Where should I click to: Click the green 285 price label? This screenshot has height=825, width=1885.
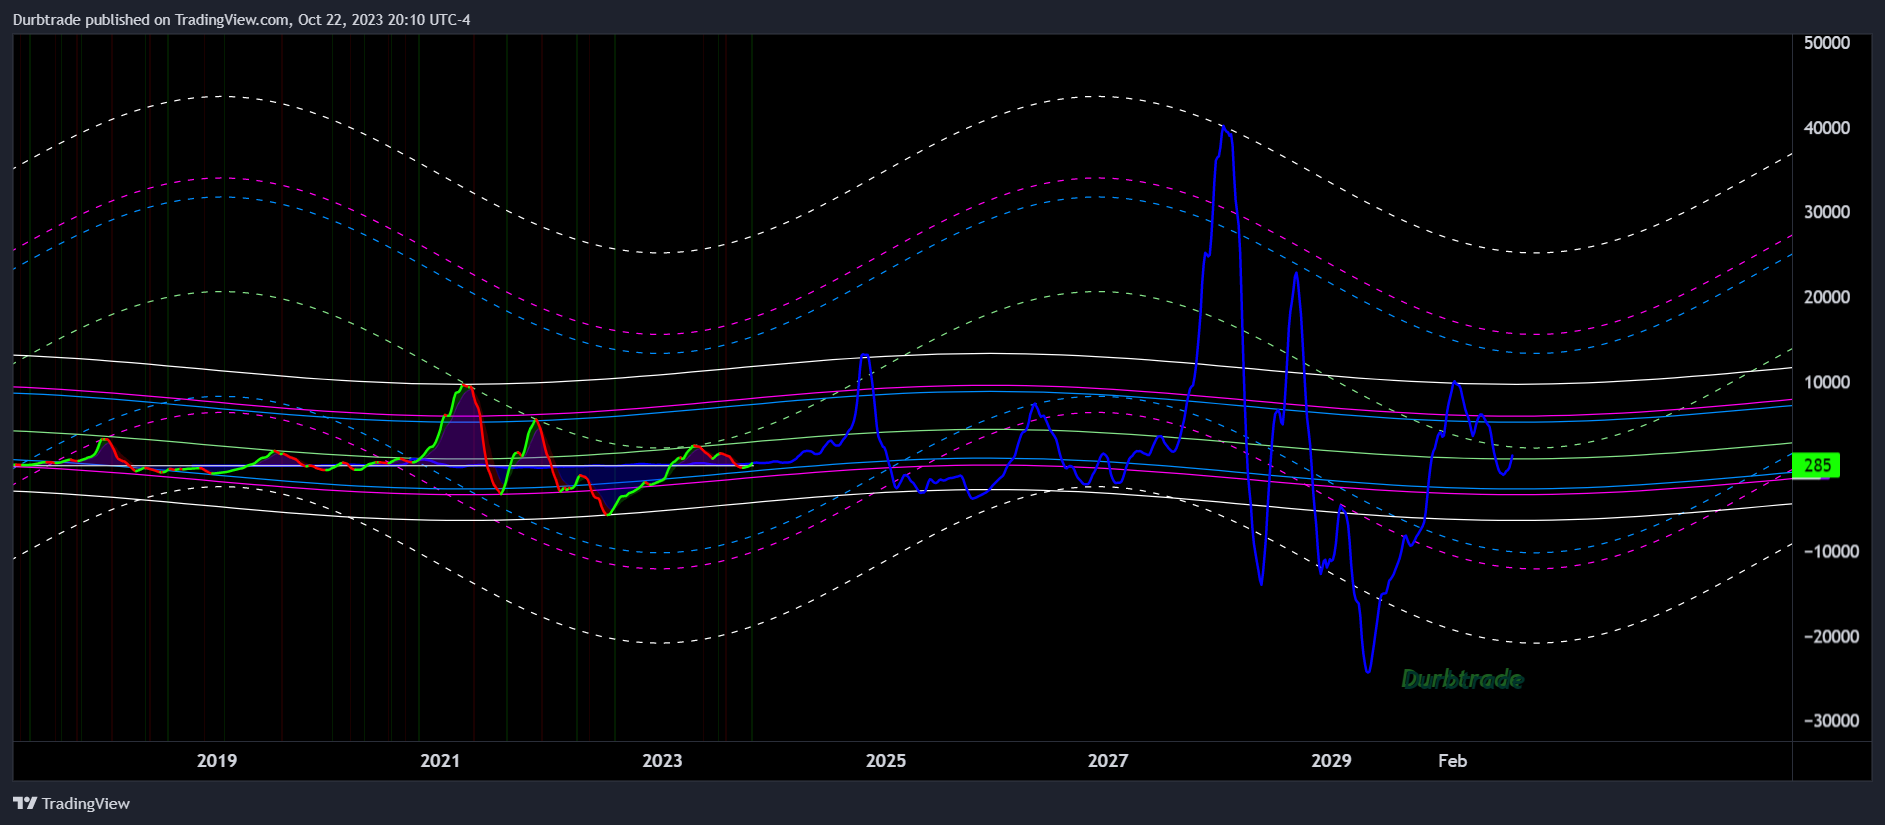coord(1815,465)
